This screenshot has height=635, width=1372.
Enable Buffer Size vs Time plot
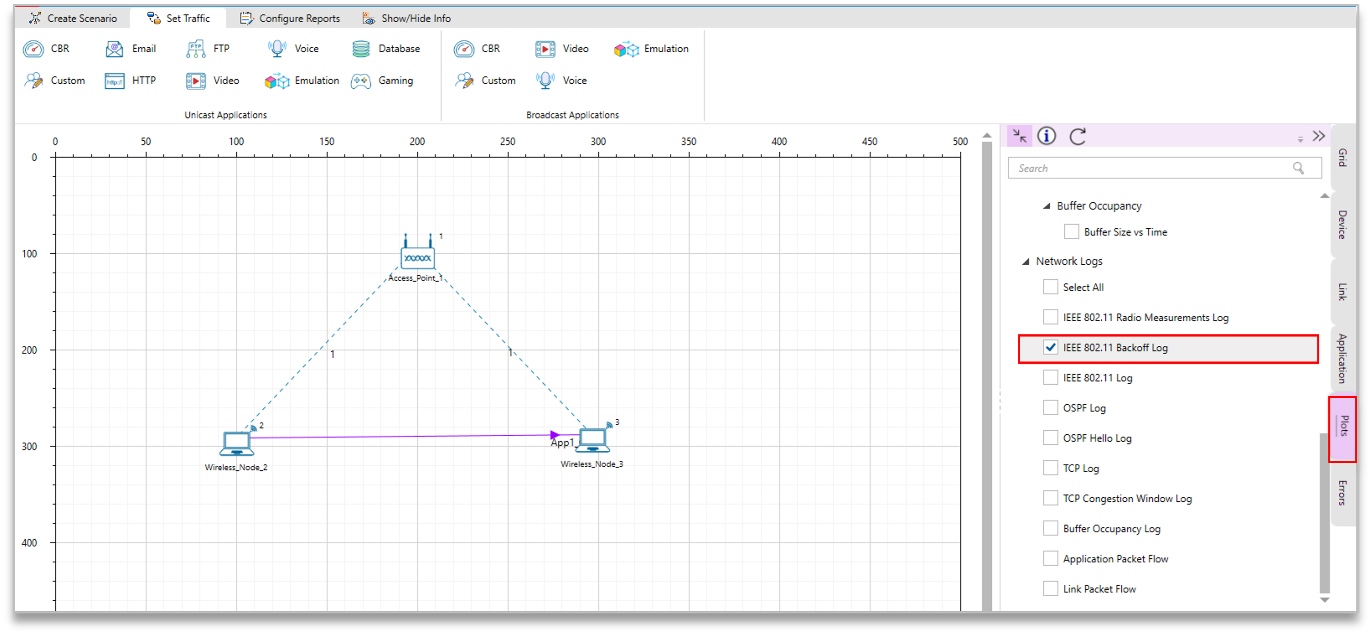tap(1071, 232)
